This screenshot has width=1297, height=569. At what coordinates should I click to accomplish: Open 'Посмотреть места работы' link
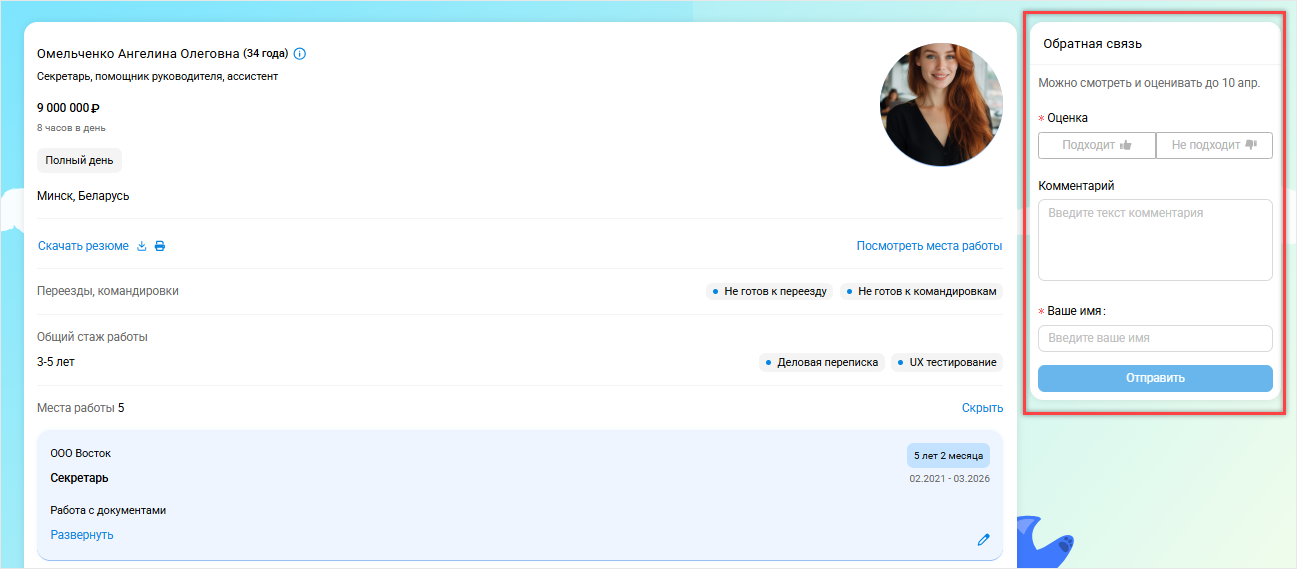click(x=929, y=246)
